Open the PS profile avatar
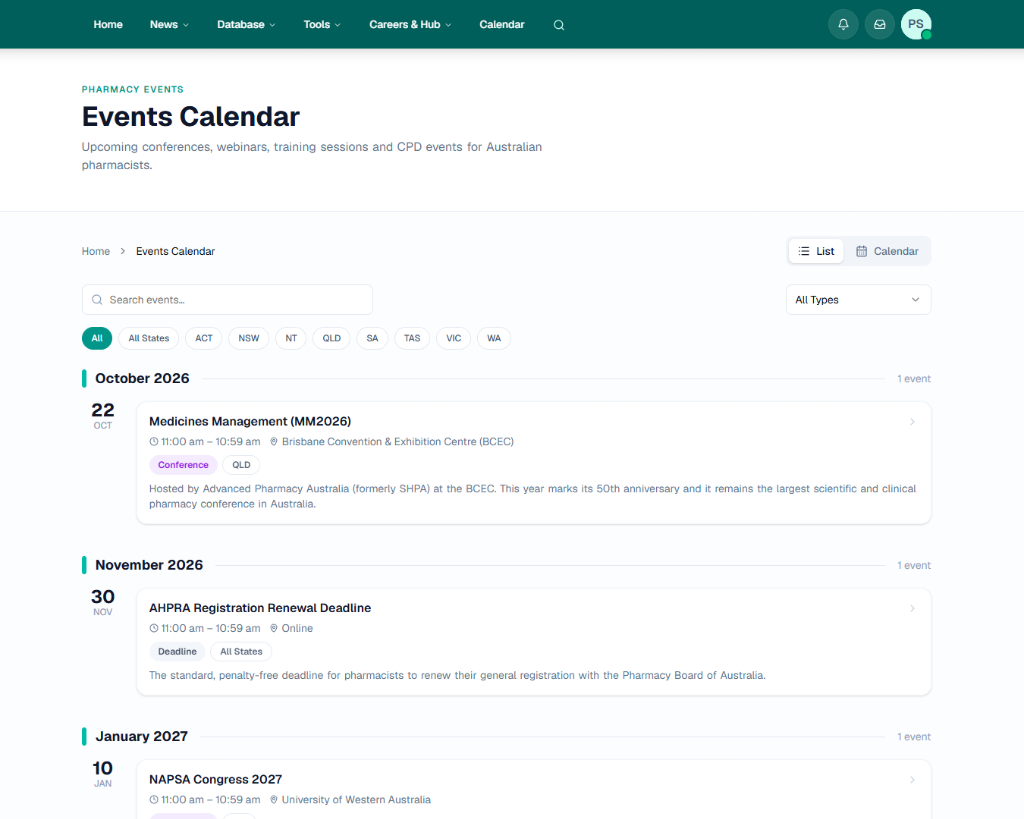1024x819 pixels. pyautogui.click(x=916, y=24)
